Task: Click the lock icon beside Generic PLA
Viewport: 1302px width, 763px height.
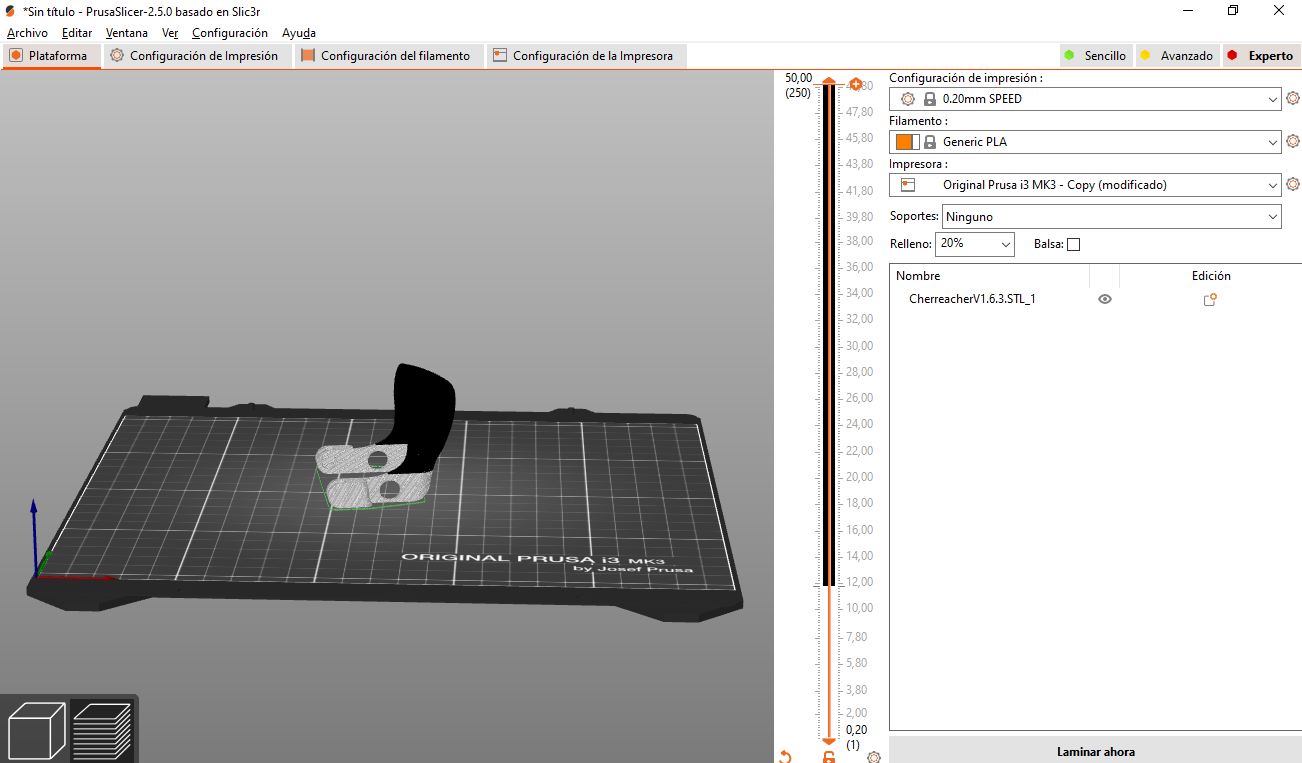Action: [x=930, y=142]
